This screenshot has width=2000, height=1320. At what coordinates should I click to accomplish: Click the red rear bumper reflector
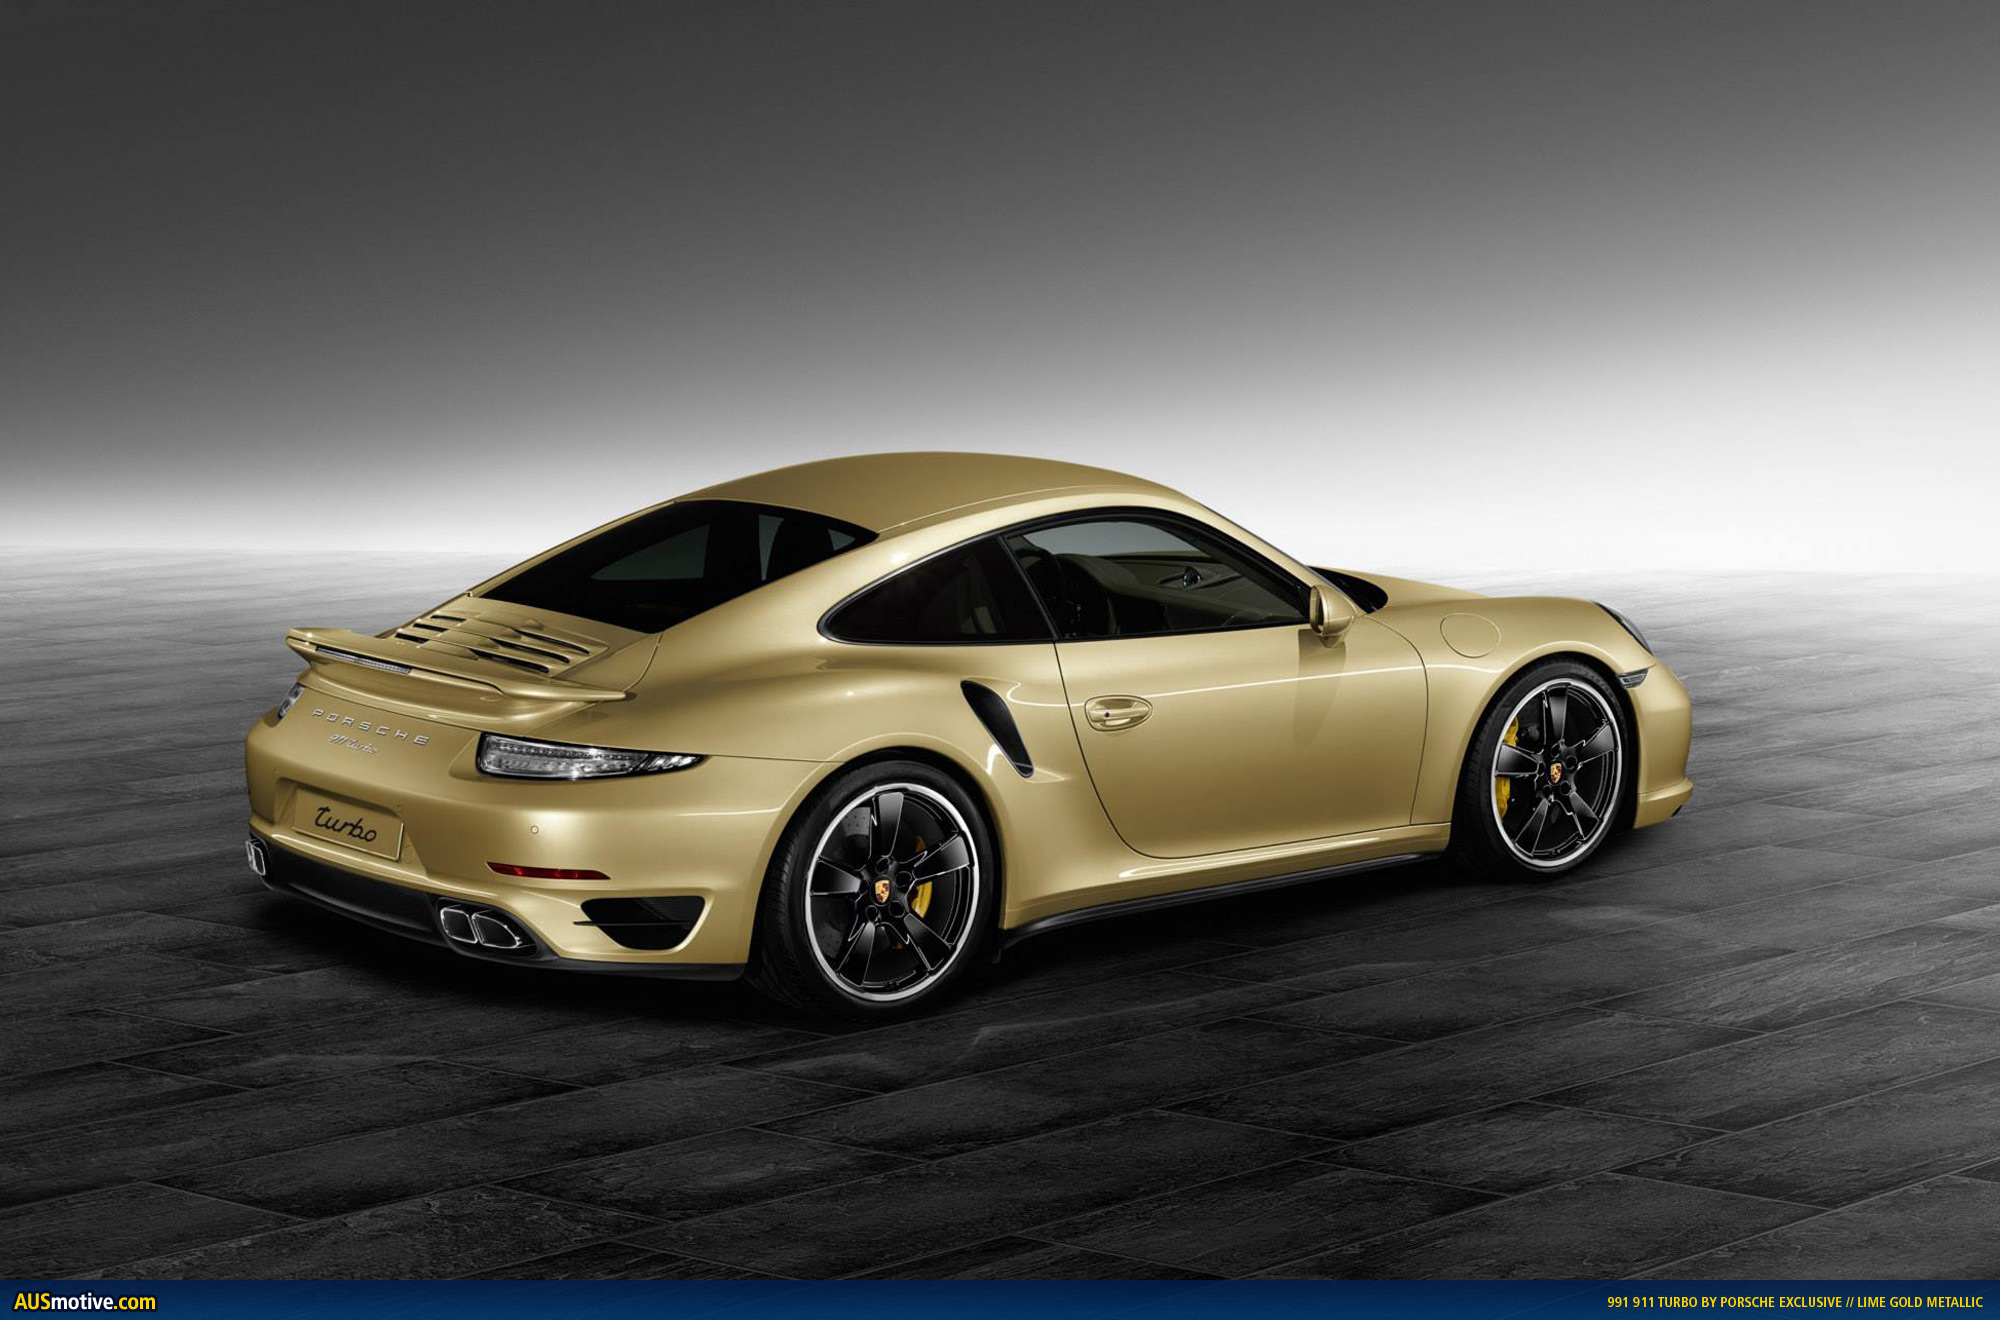(548, 872)
